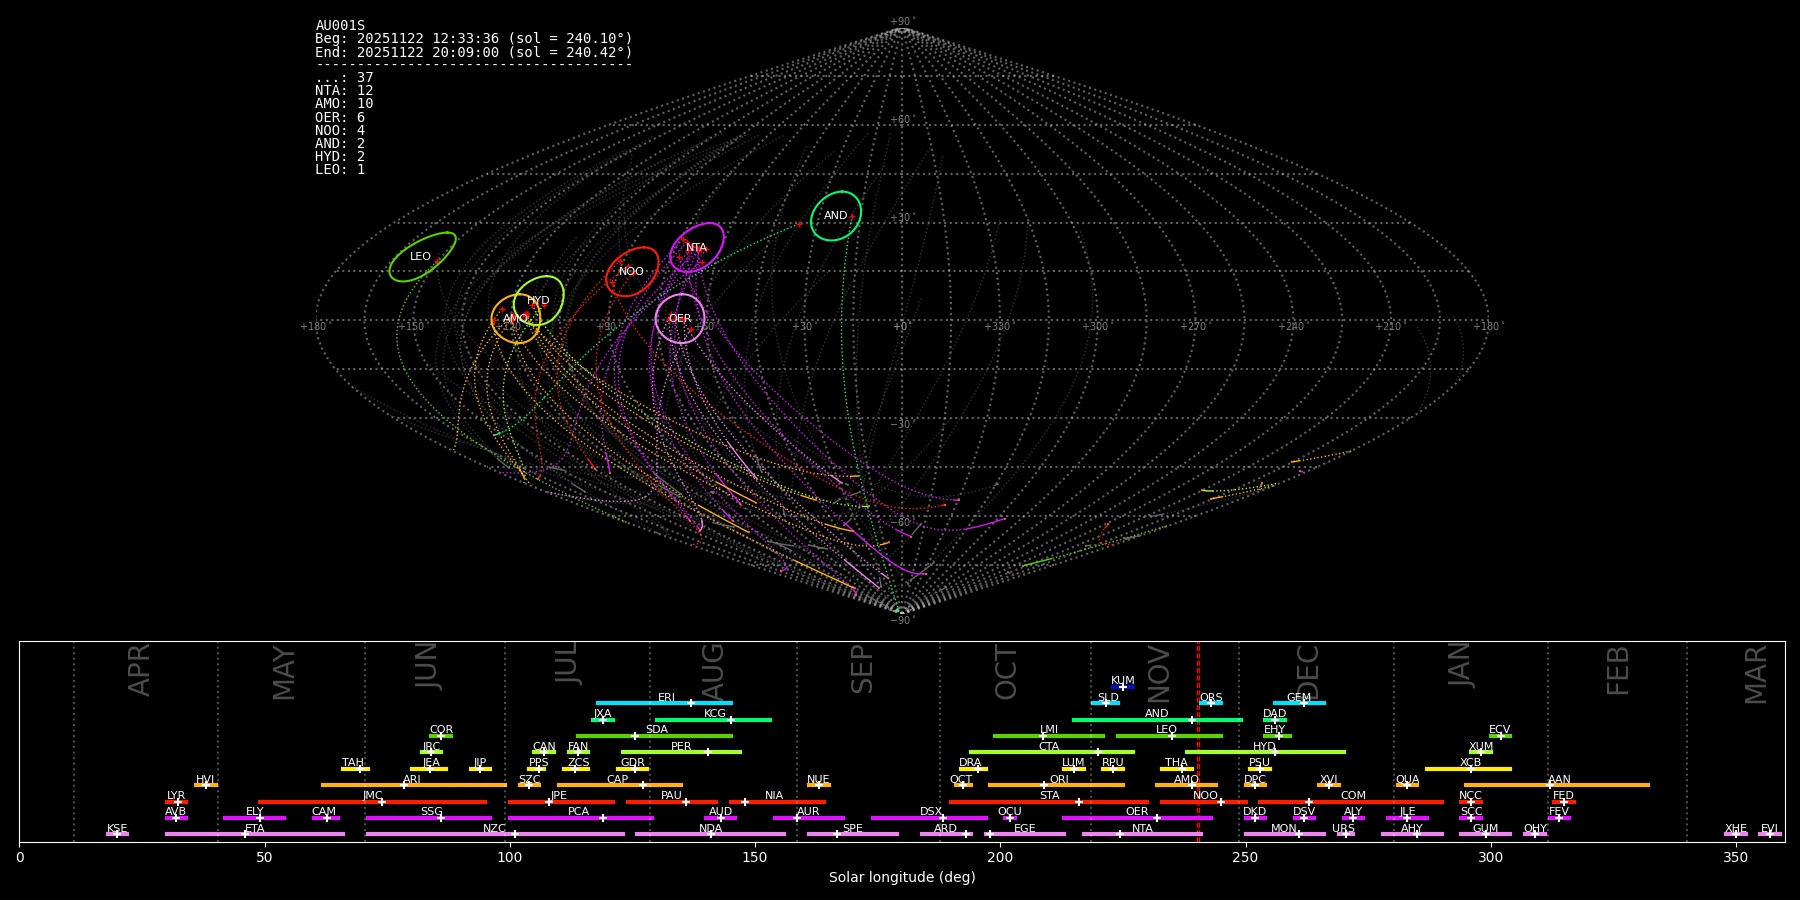Click the AND radiant ellipse on sky map

[836, 216]
